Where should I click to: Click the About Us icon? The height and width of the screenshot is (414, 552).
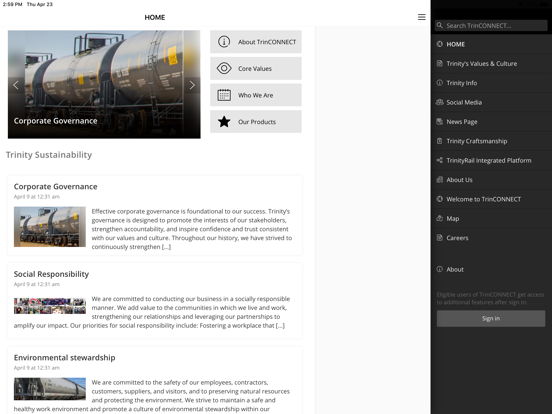439,180
